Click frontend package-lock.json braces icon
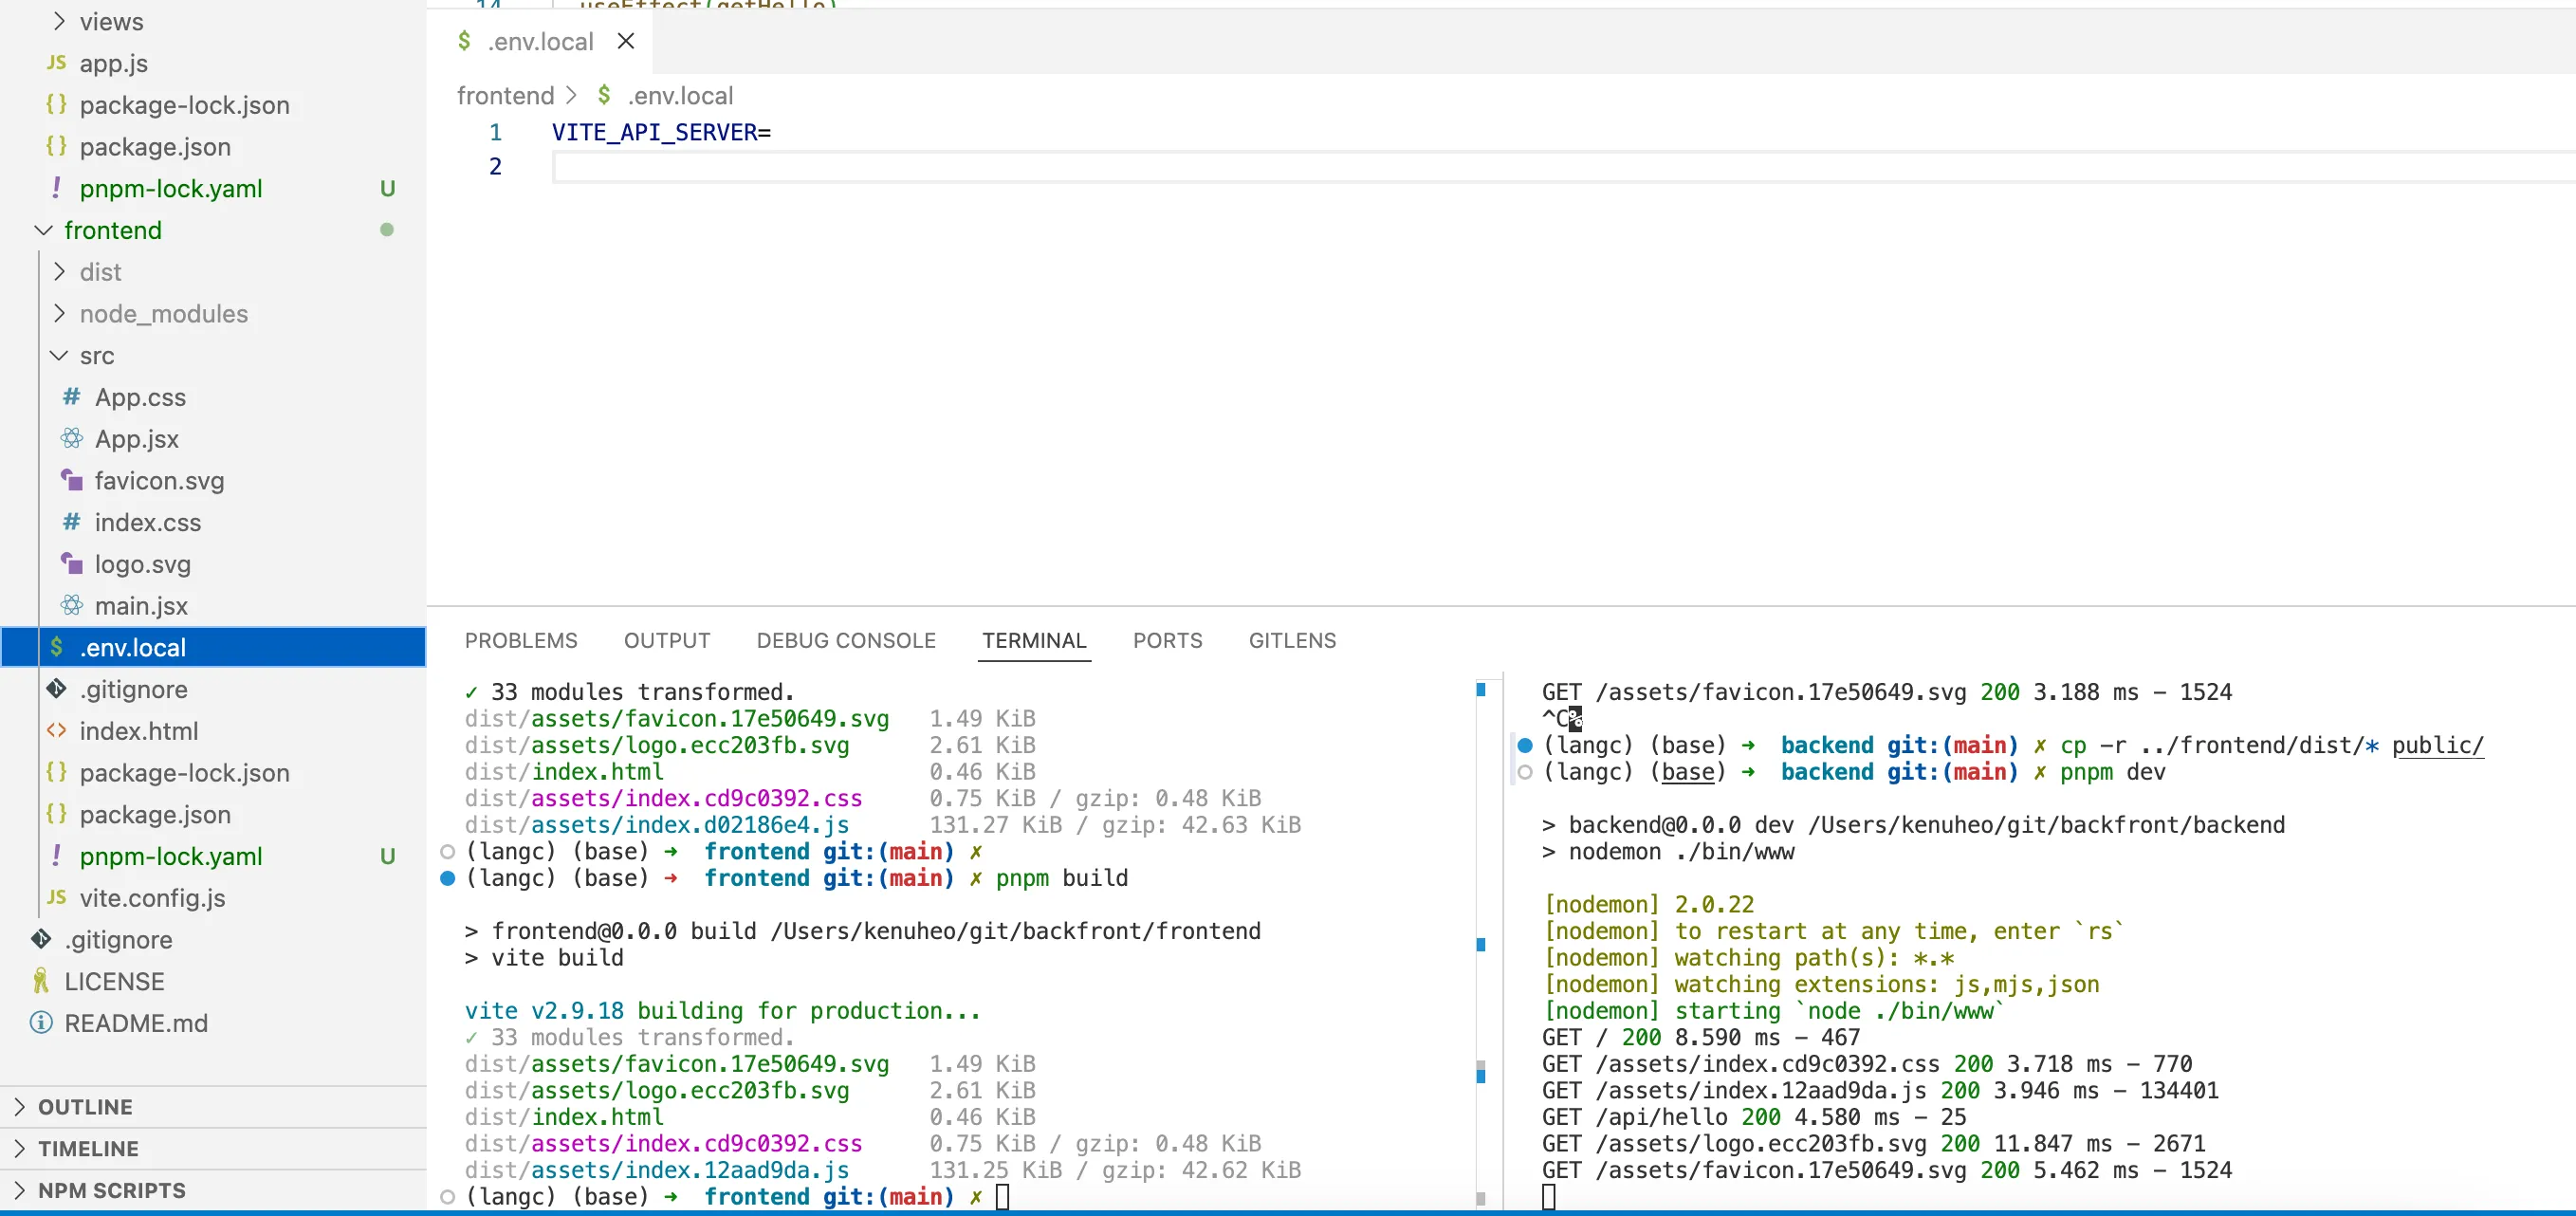The width and height of the screenshot is (2576, 1216). (x=57, y=772)
